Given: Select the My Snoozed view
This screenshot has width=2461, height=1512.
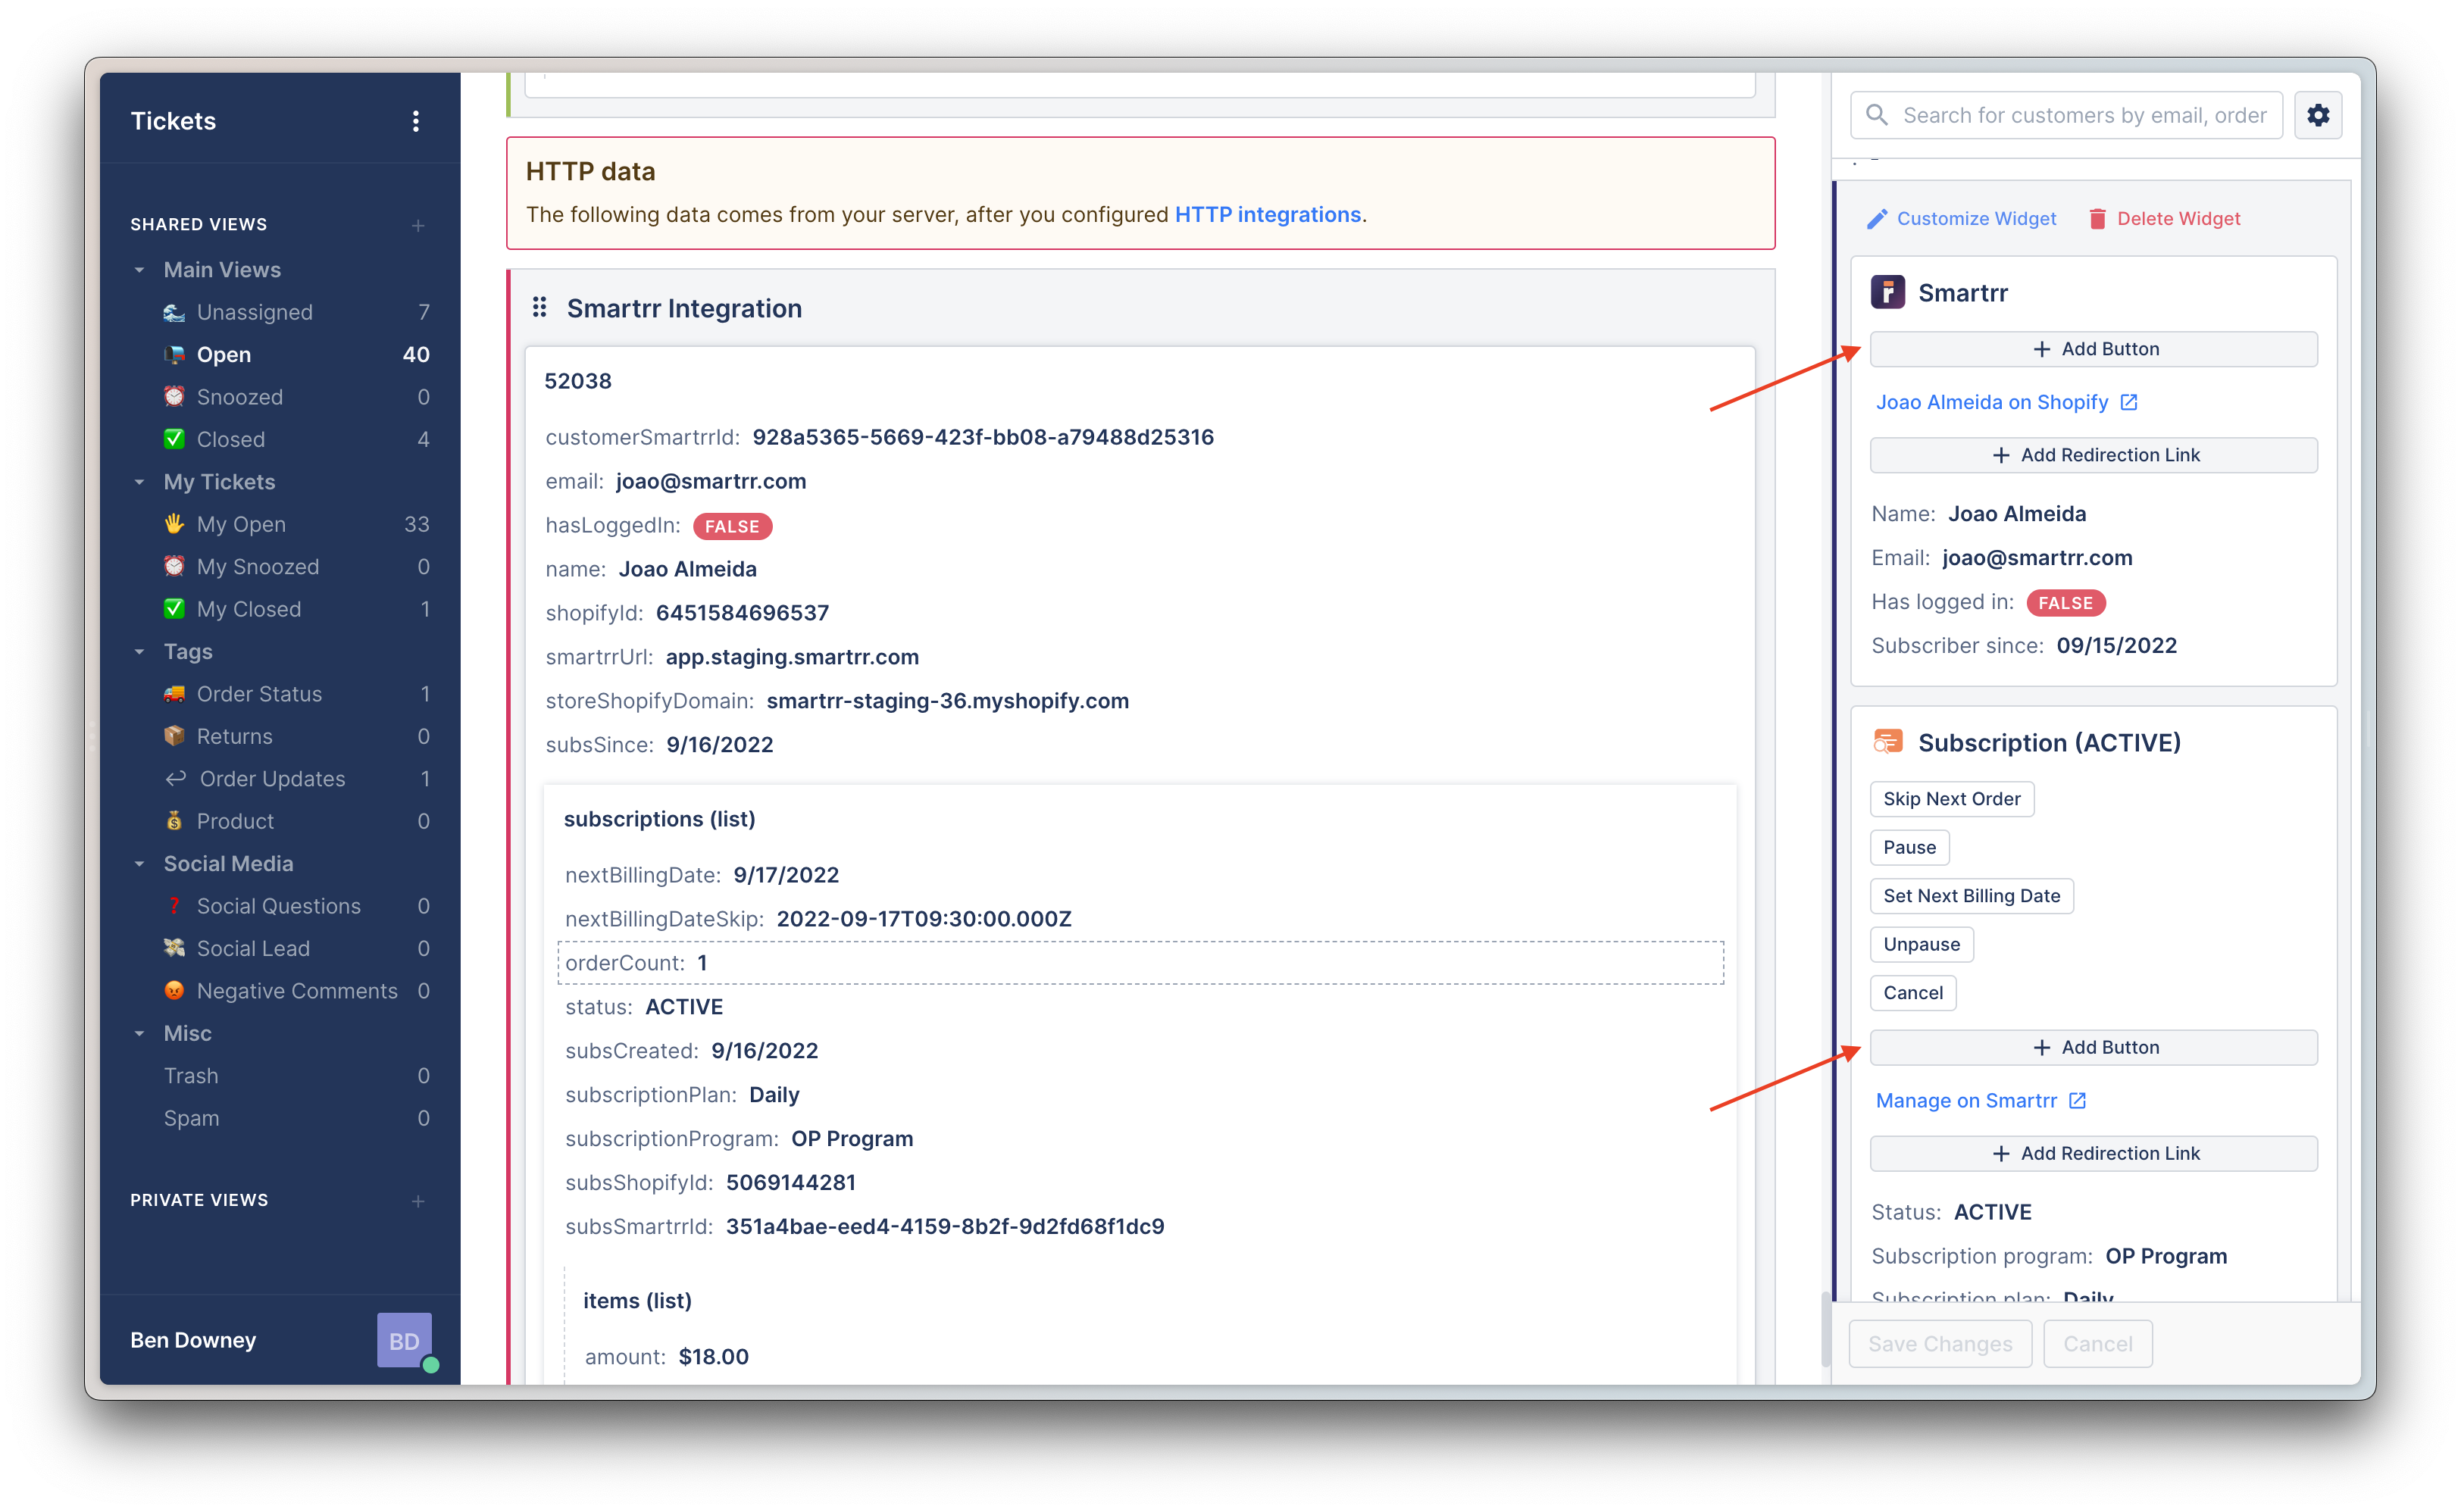Looking at the screenshot, I should click(257, 567).
